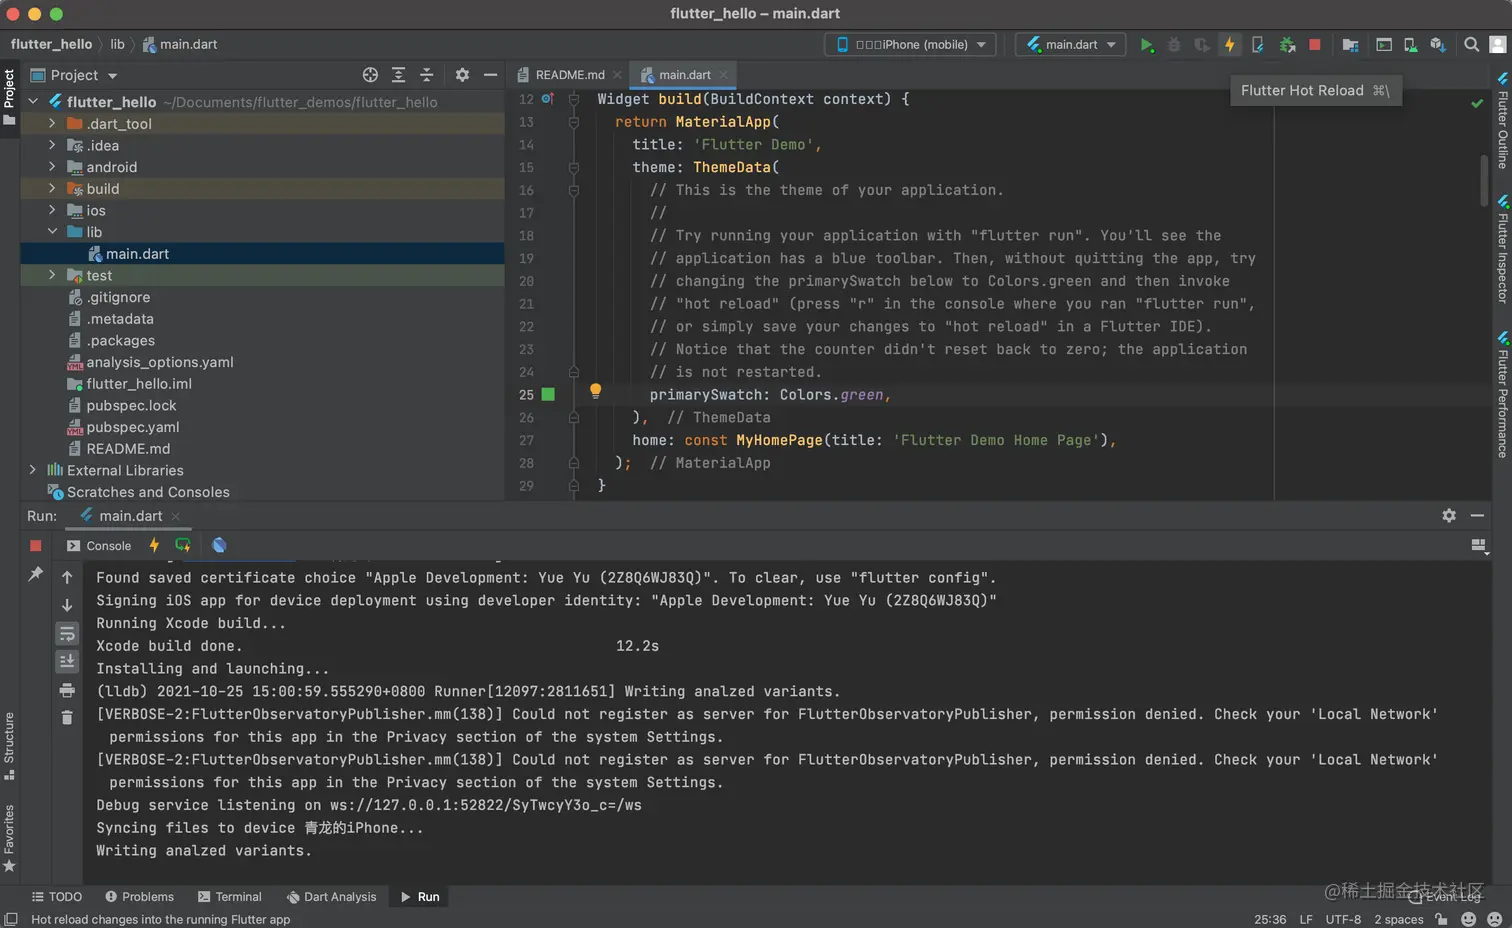Viewport: 1512px width, 928px height.
Task: Open the Terminal tab
Action: [229, 897]
